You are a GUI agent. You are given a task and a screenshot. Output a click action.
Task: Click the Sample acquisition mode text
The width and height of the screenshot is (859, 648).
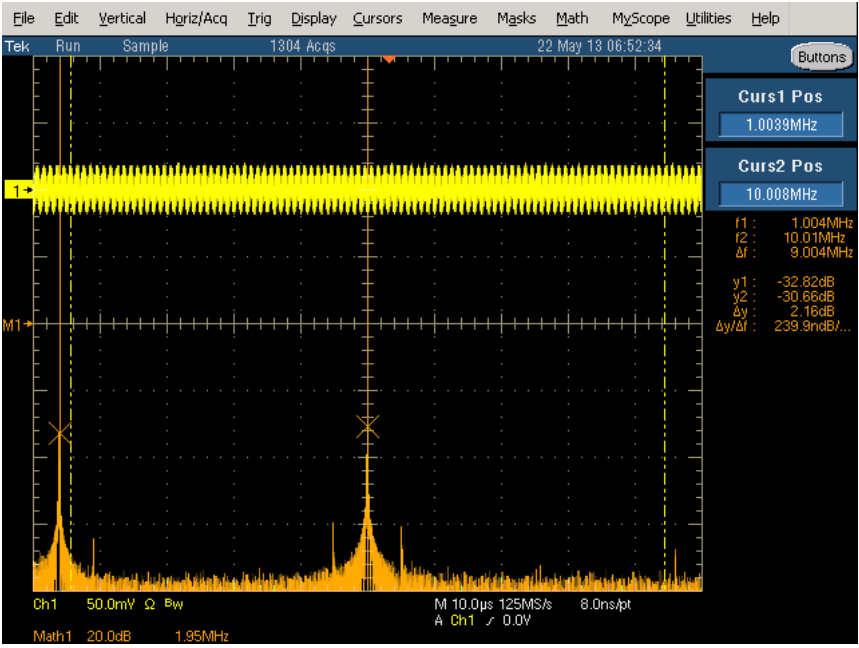(145, 46)
